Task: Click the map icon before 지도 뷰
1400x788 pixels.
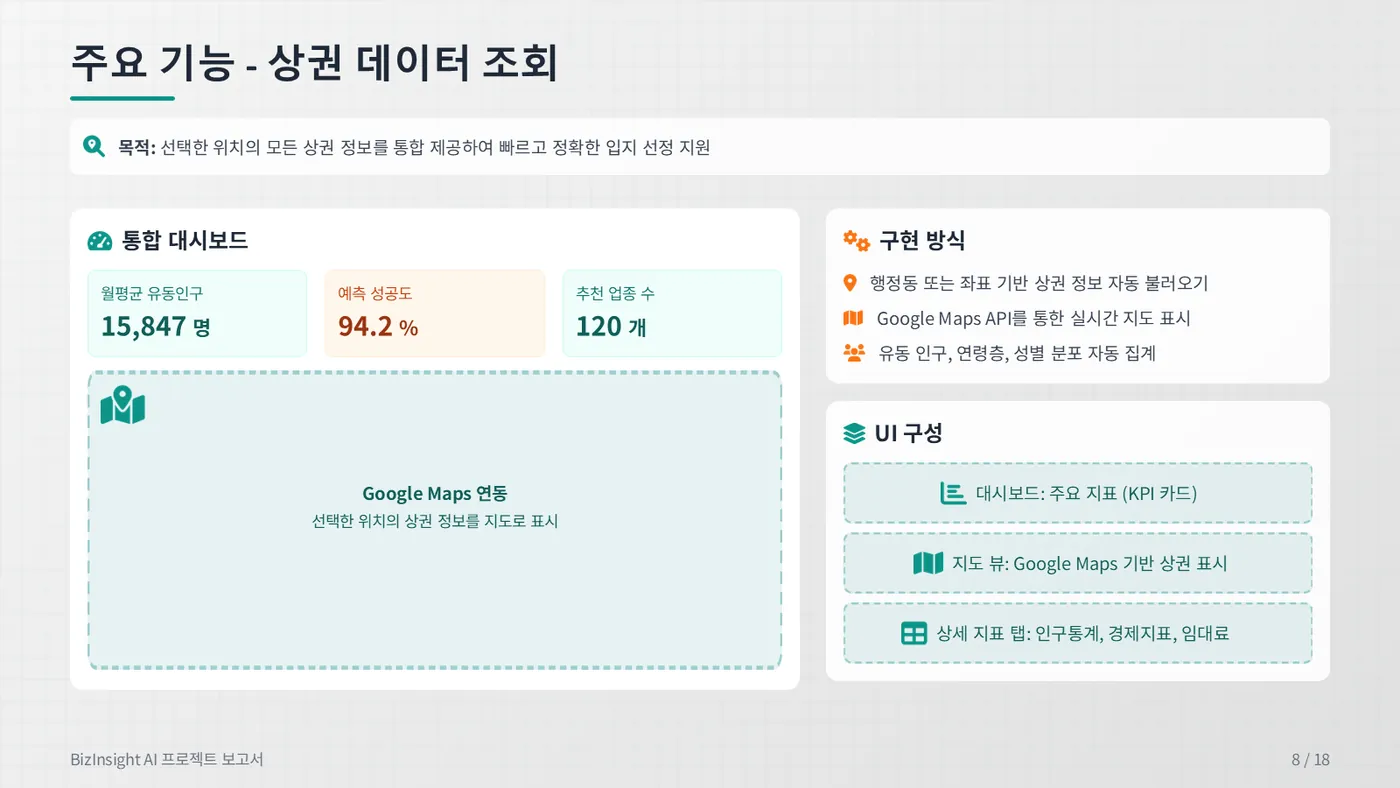Action: point(928,563)
